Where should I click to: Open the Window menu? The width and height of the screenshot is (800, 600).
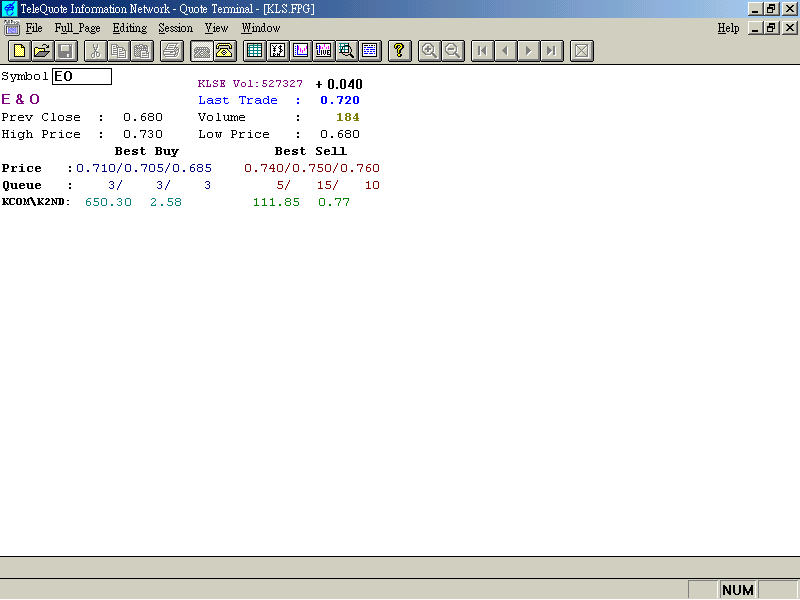point(261,28)
